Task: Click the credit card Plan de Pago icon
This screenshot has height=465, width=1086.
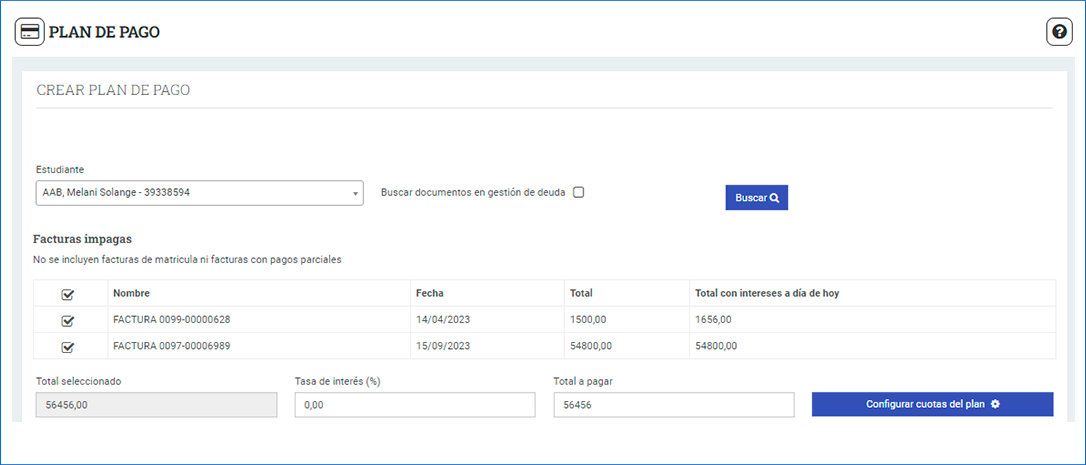Action: click(x=29, y=32)
